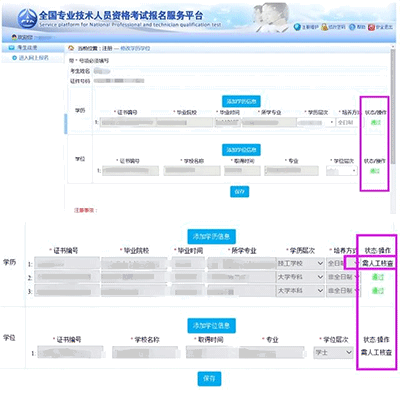
Task: Click 添加学历信息 button in the enlarged lower form
Action: (x=212, y=236)
